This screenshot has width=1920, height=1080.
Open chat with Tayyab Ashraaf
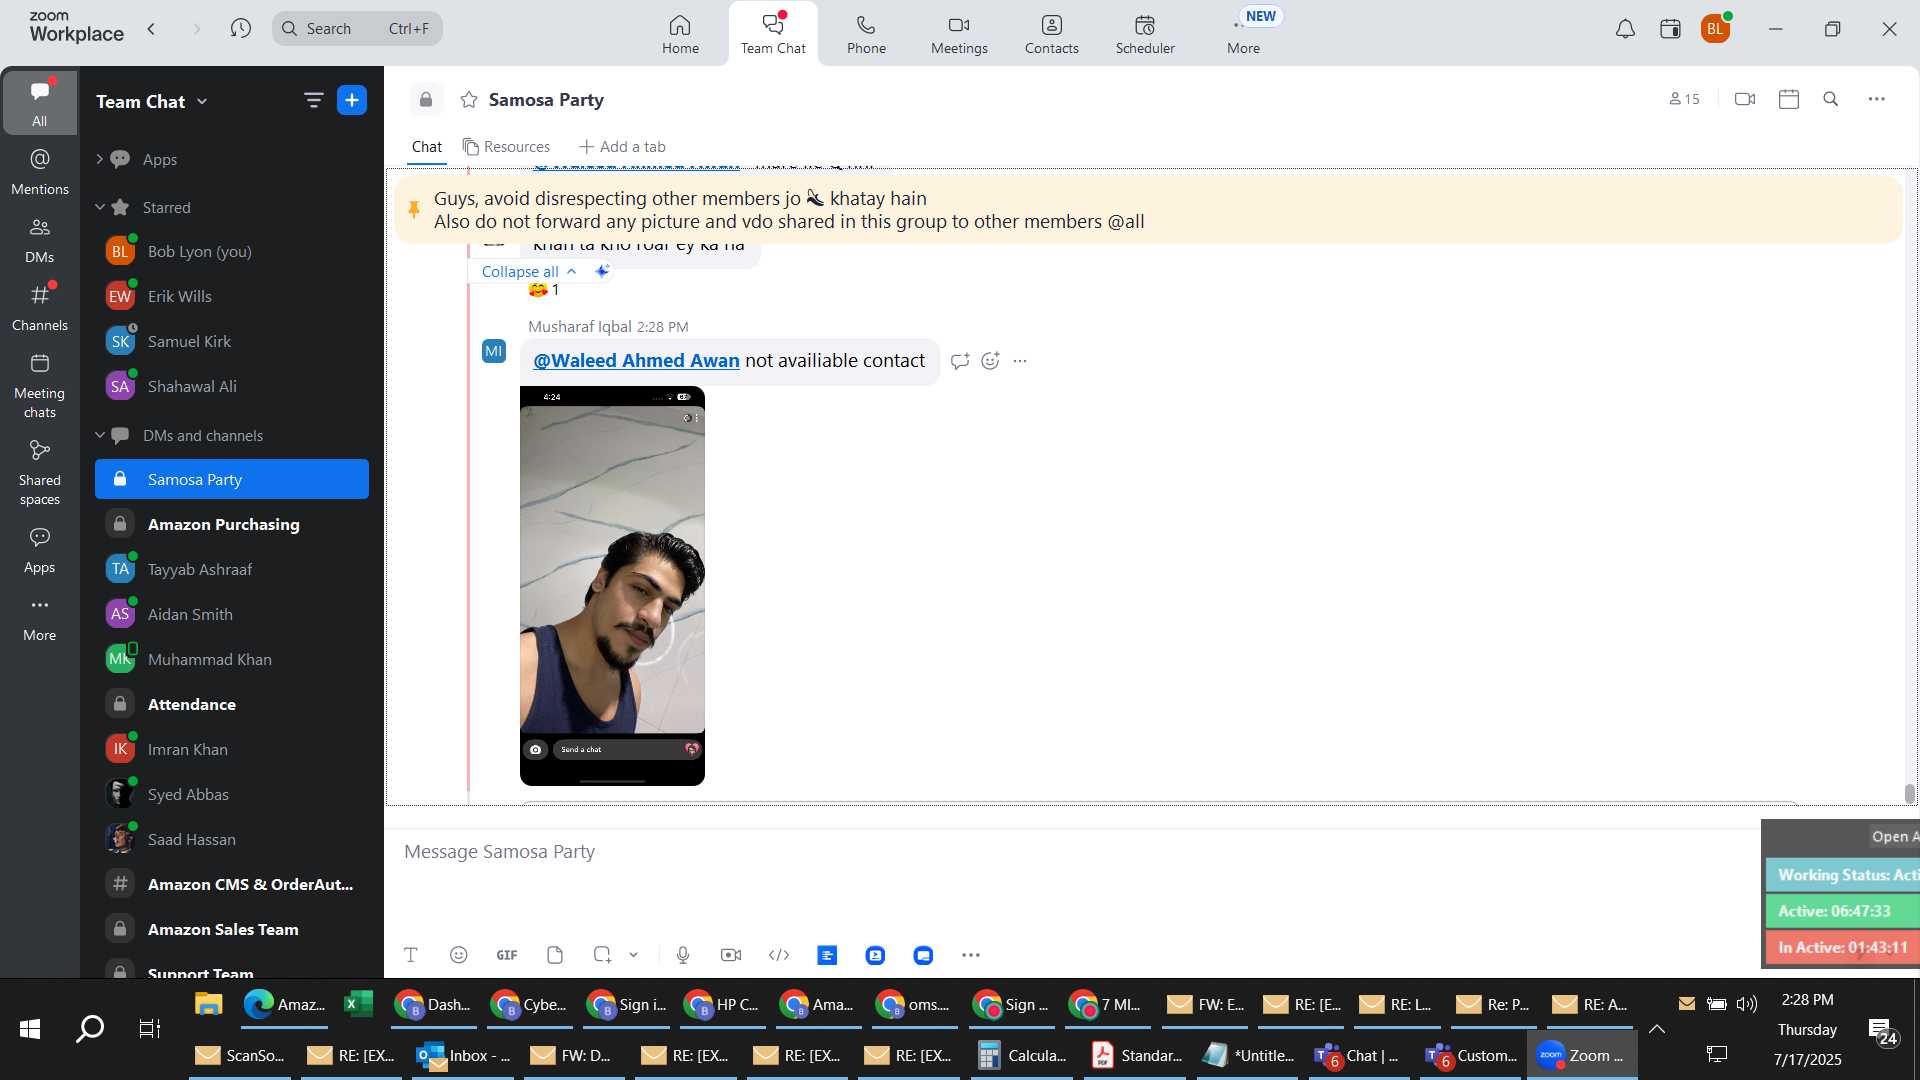coord(232,569)
